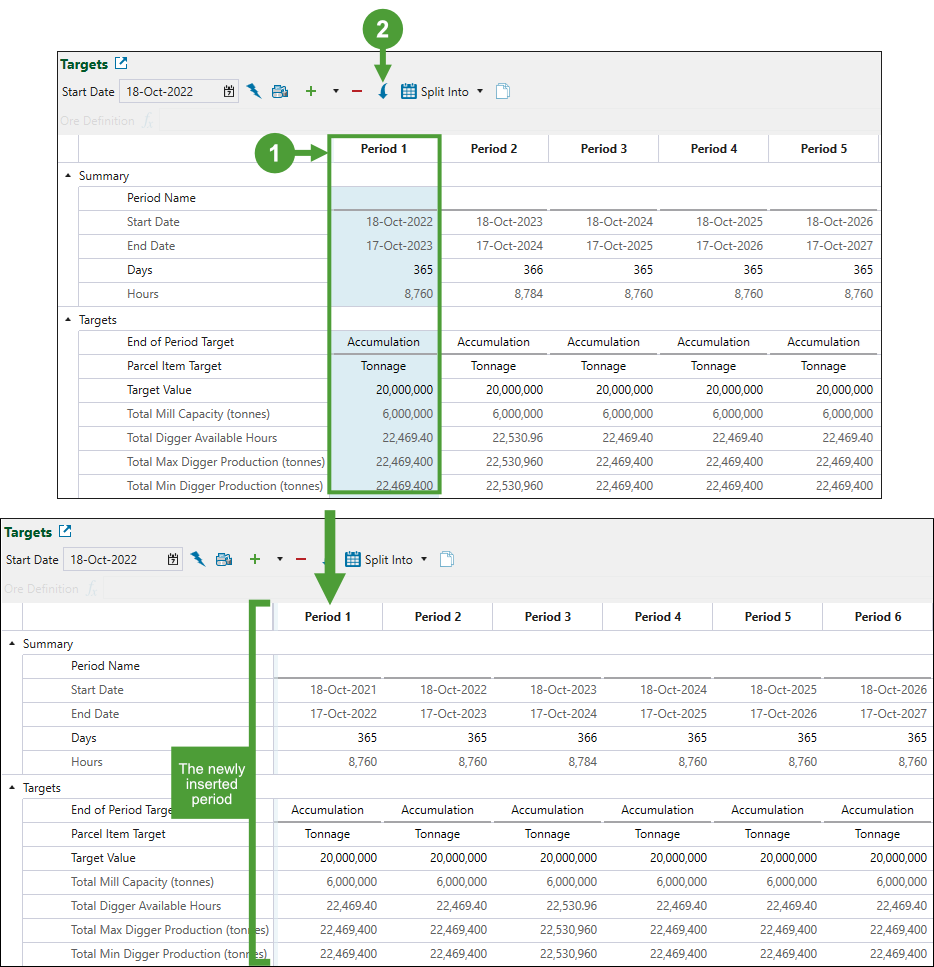Image resolution: width=934 pixels, height=967 pixels.
Task: Click the copy pages icon in lower toolbar
Action: click(447, 559)
